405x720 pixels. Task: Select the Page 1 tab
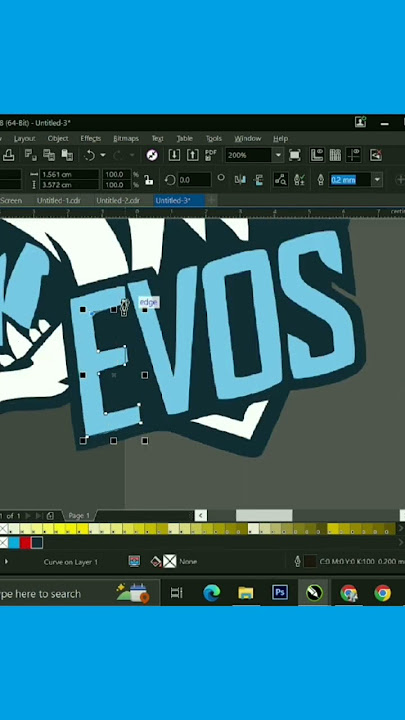pyautogui.click(x=79, y=516)
